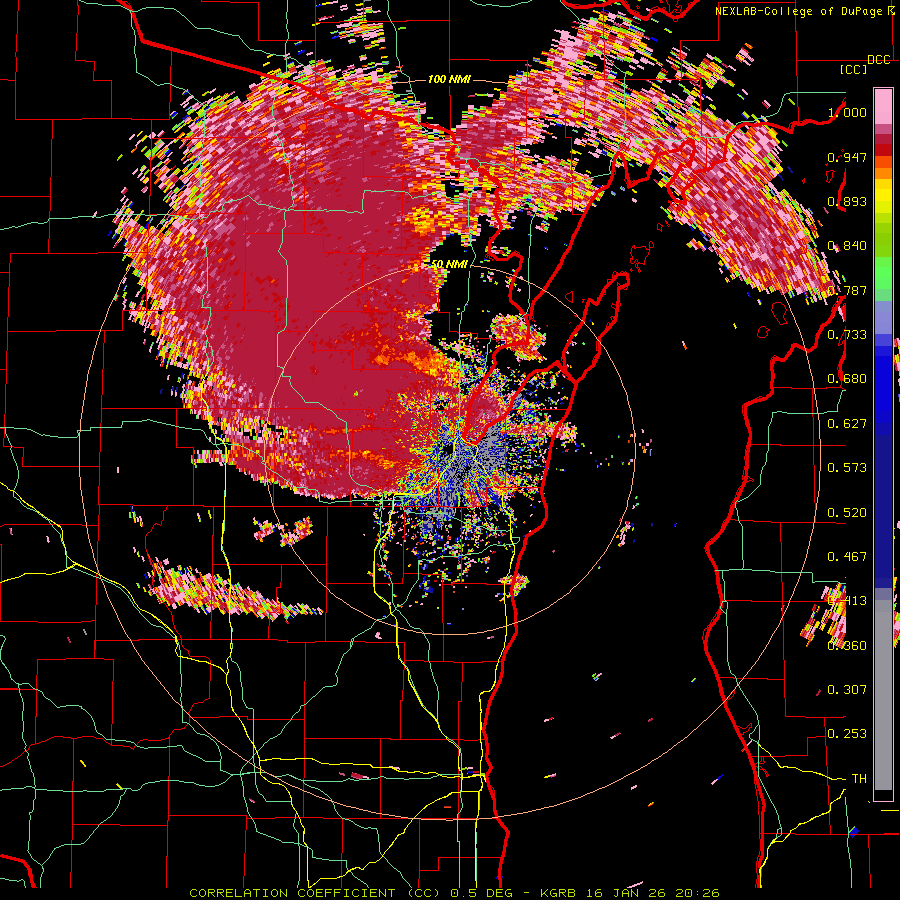Click the 0.307 legend value
Viewport: 900px width, 900px height.
[x=847, y=690]
